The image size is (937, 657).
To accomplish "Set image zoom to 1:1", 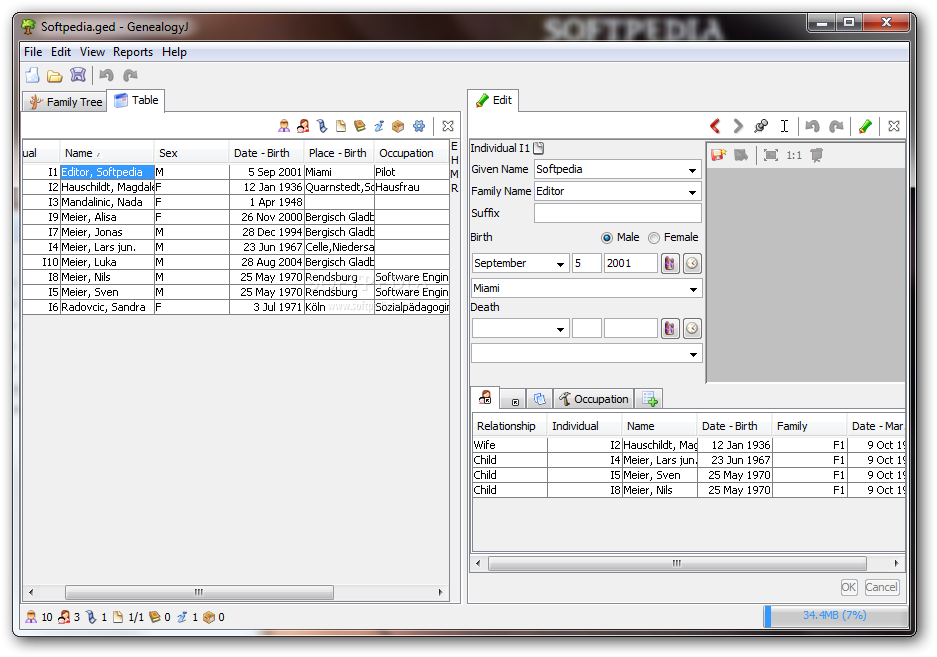I will [x=794, y=155].
